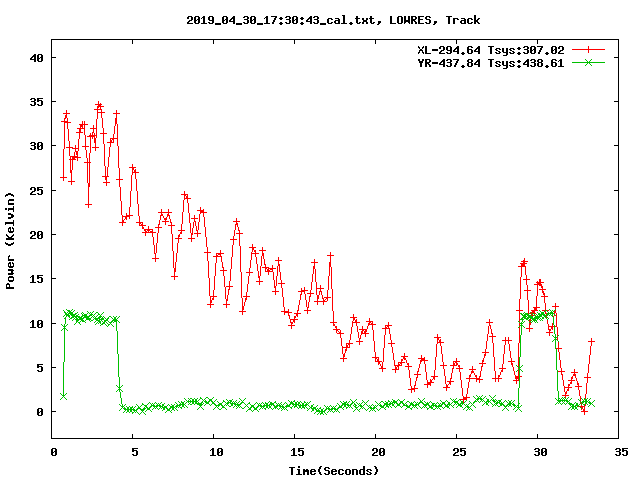Click y-axis tick label 25
The image size is (640, 480).
(36, 191)
